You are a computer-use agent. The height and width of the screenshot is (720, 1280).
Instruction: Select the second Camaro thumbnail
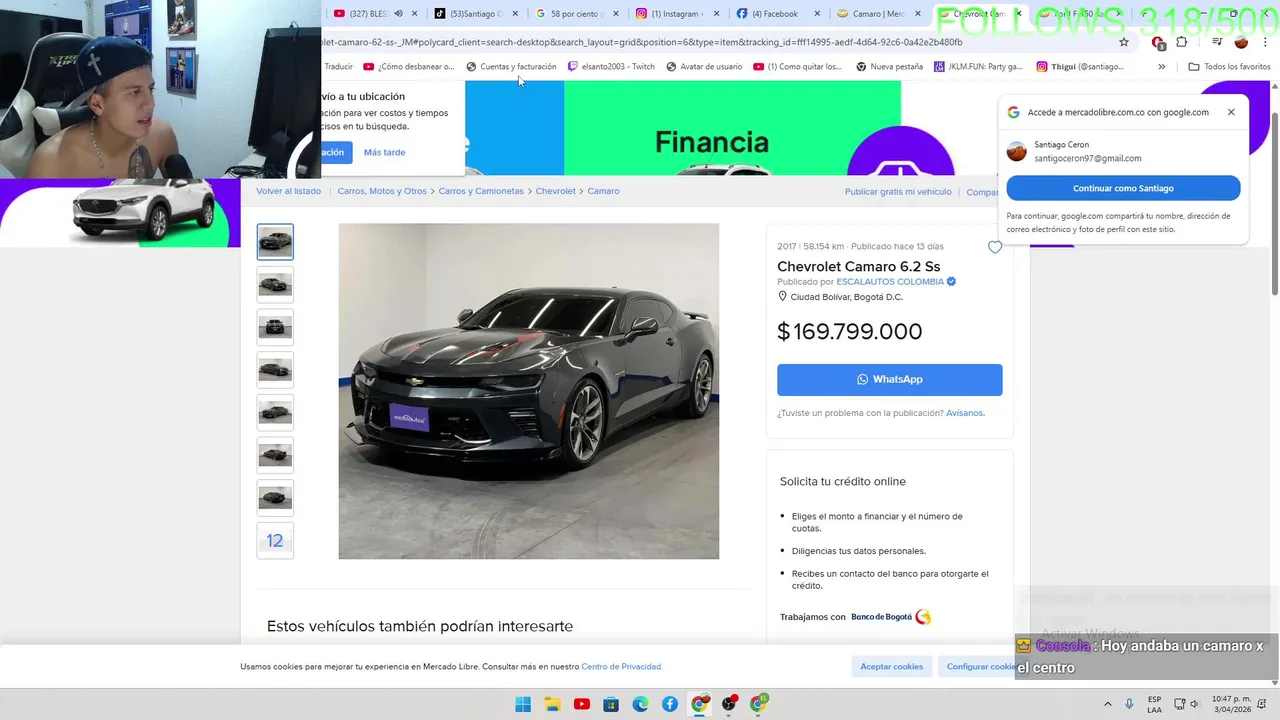(275, 285)
